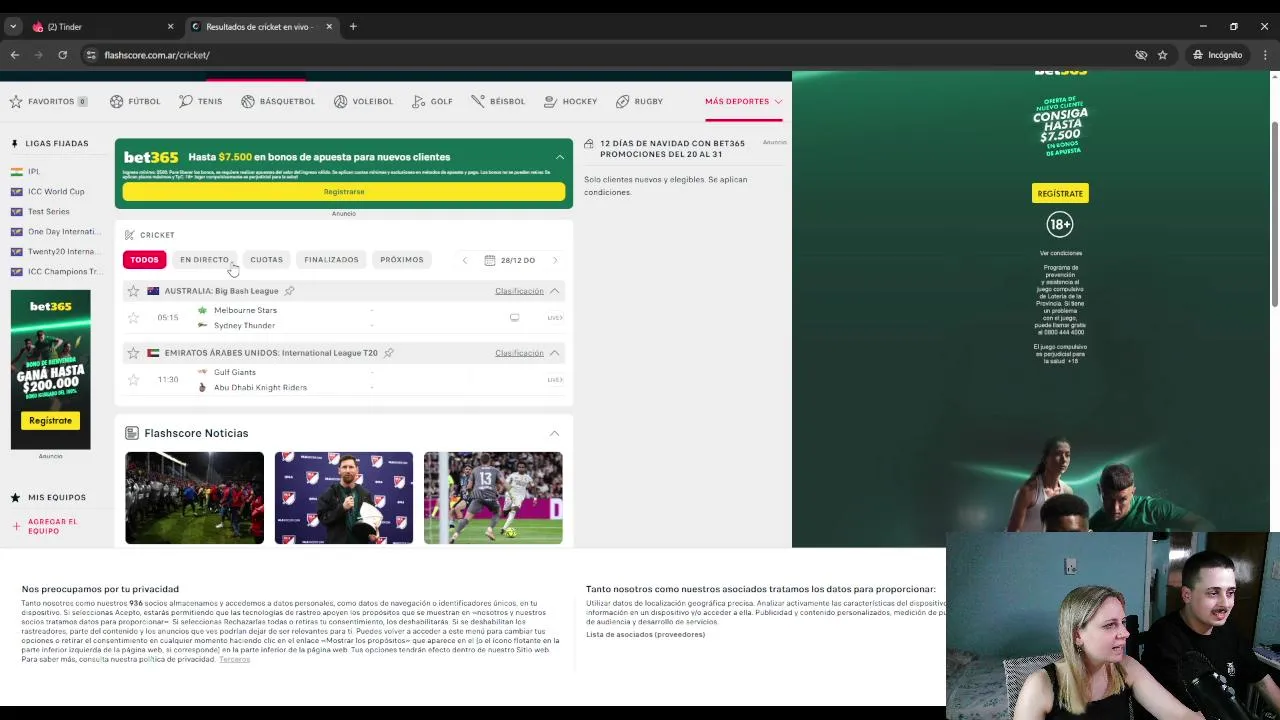This screenshot has height=720, width=1280.
Task: Click Melbourne Stars team name
Action: point(245,311)
